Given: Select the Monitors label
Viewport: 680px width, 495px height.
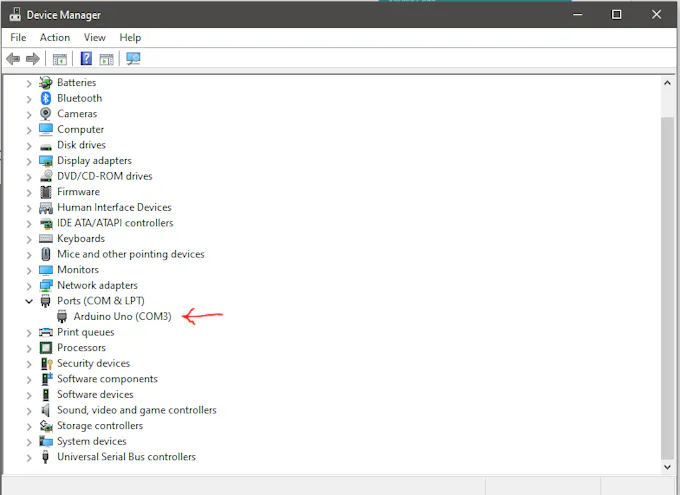Looking at the screenshot, I should (x=78, y=269).
